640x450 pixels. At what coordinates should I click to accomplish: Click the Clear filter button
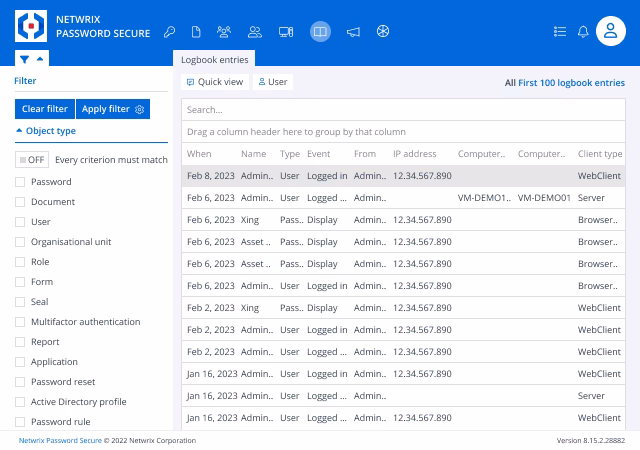45,109
